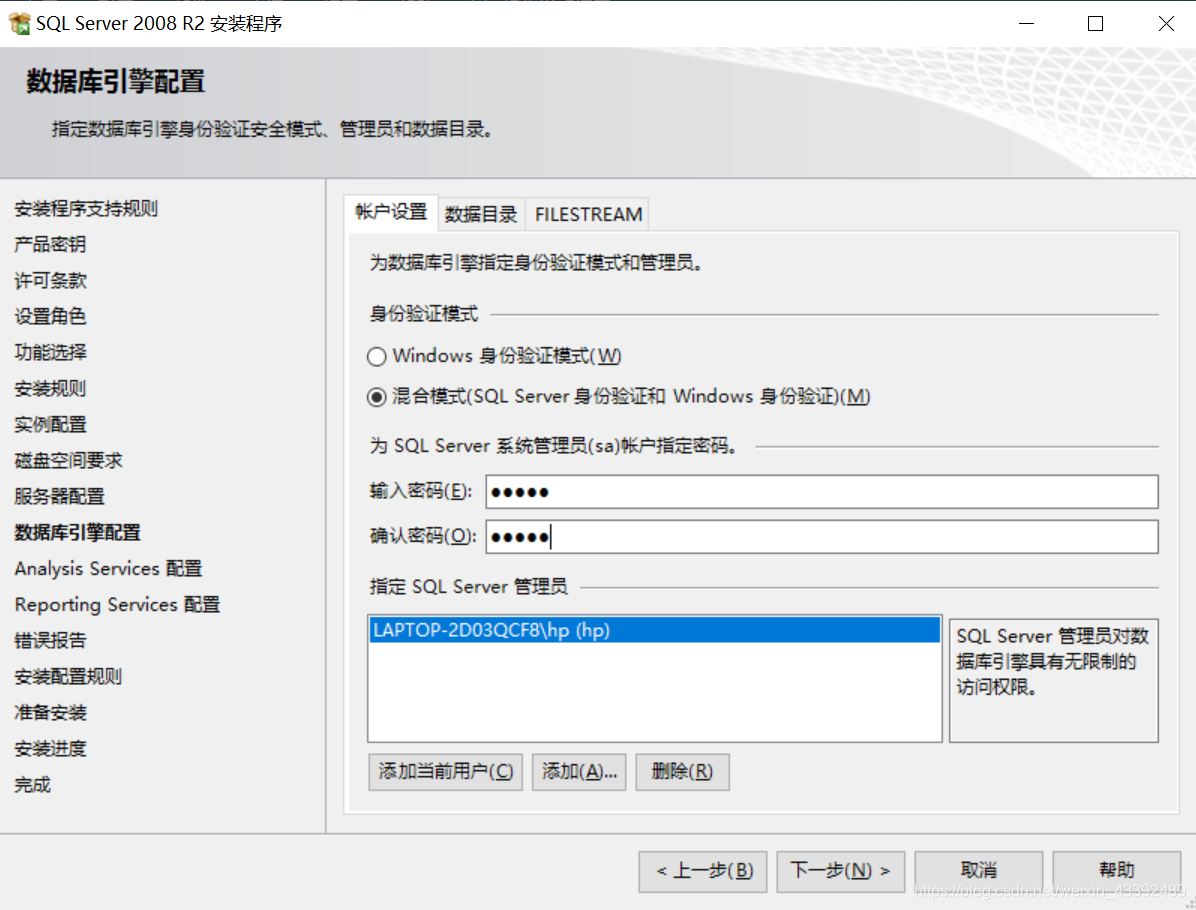The width and height of the screenshot is (1196, 910).
Task: Close the SQL Server setup window
Action: [1165, 24]
